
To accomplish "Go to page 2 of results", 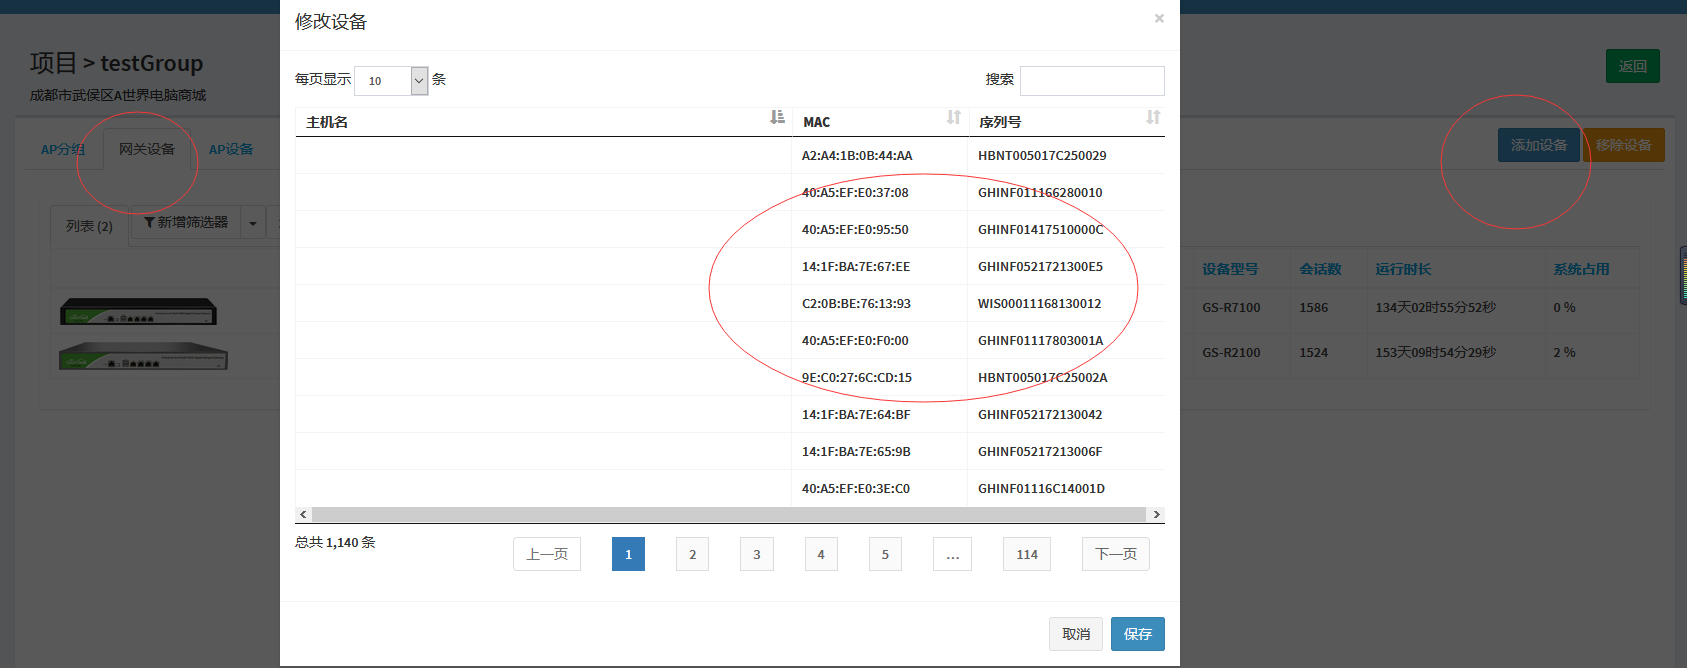I will (x=692, y=554).
